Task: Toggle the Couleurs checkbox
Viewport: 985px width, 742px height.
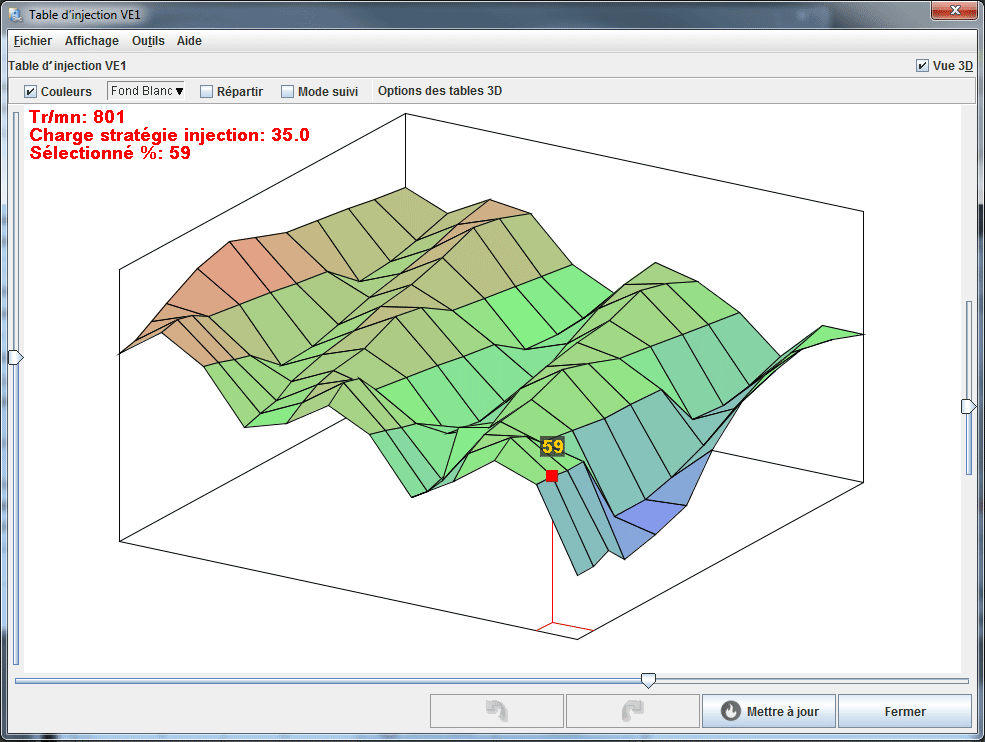Action: pos(31,92)
